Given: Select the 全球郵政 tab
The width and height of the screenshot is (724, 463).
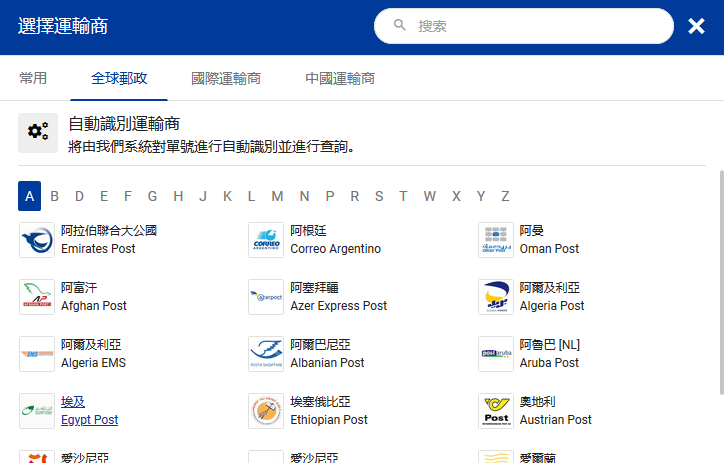Looking at the screenshot, I should (119, 78).
